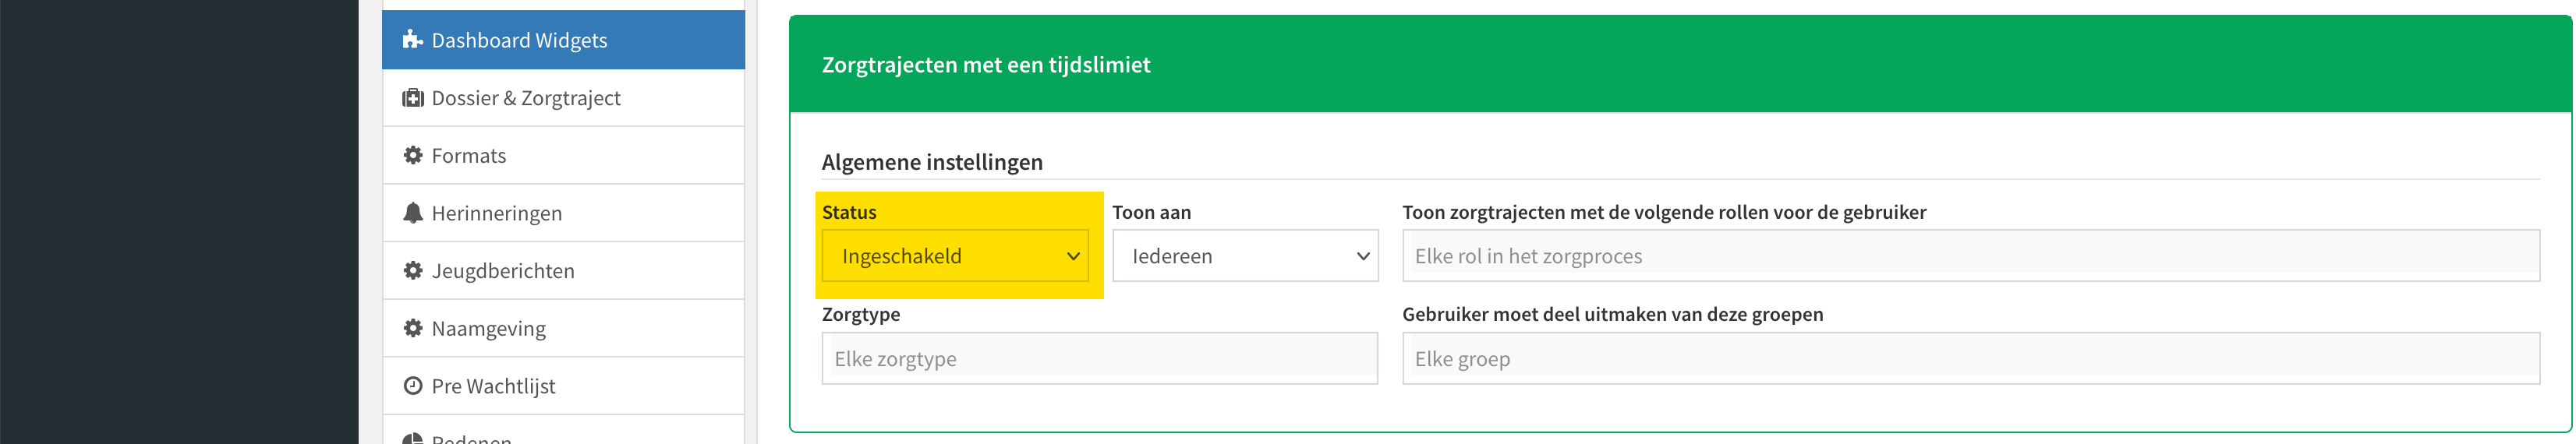Click the clock icon beside Pre Wachtlijst
Viewport: 2576px width, 444px height.
(x=412, y=386)
